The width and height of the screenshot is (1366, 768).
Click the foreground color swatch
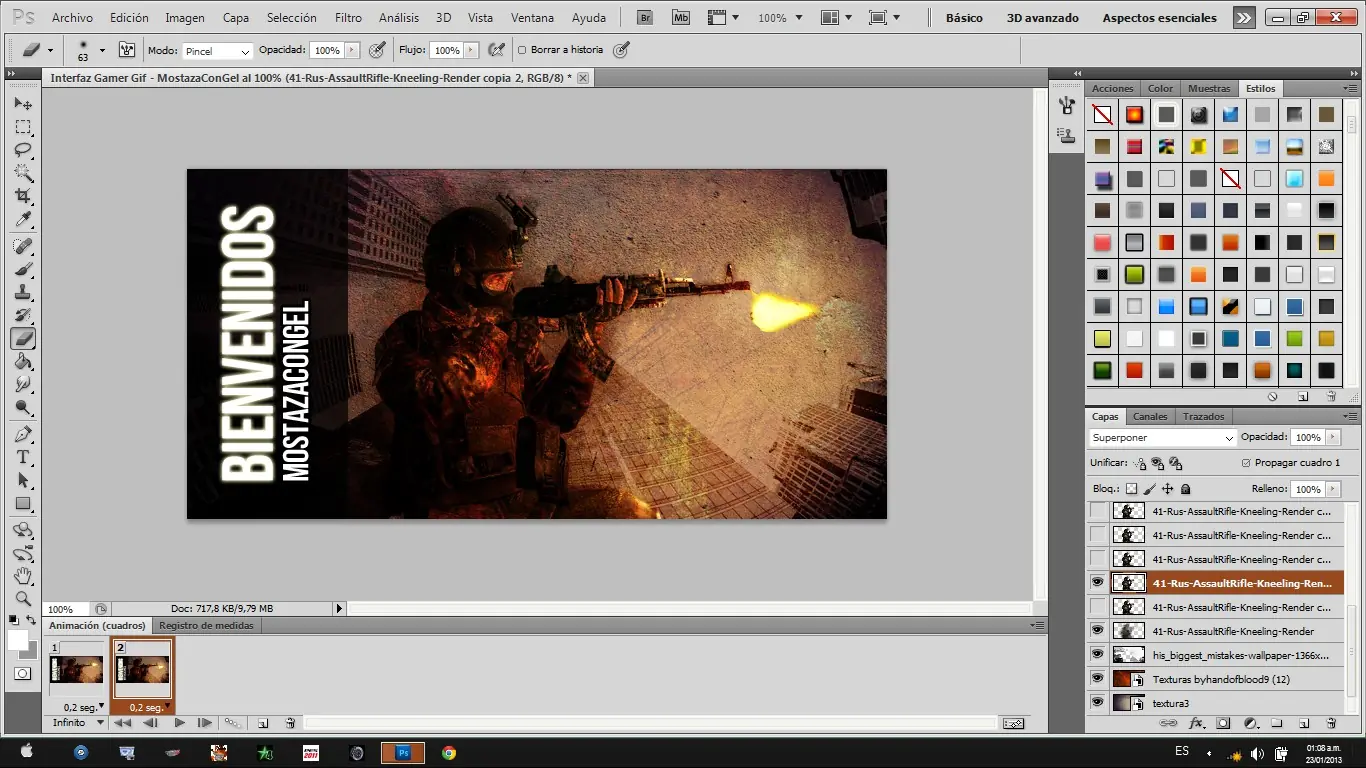coord(17,640)
